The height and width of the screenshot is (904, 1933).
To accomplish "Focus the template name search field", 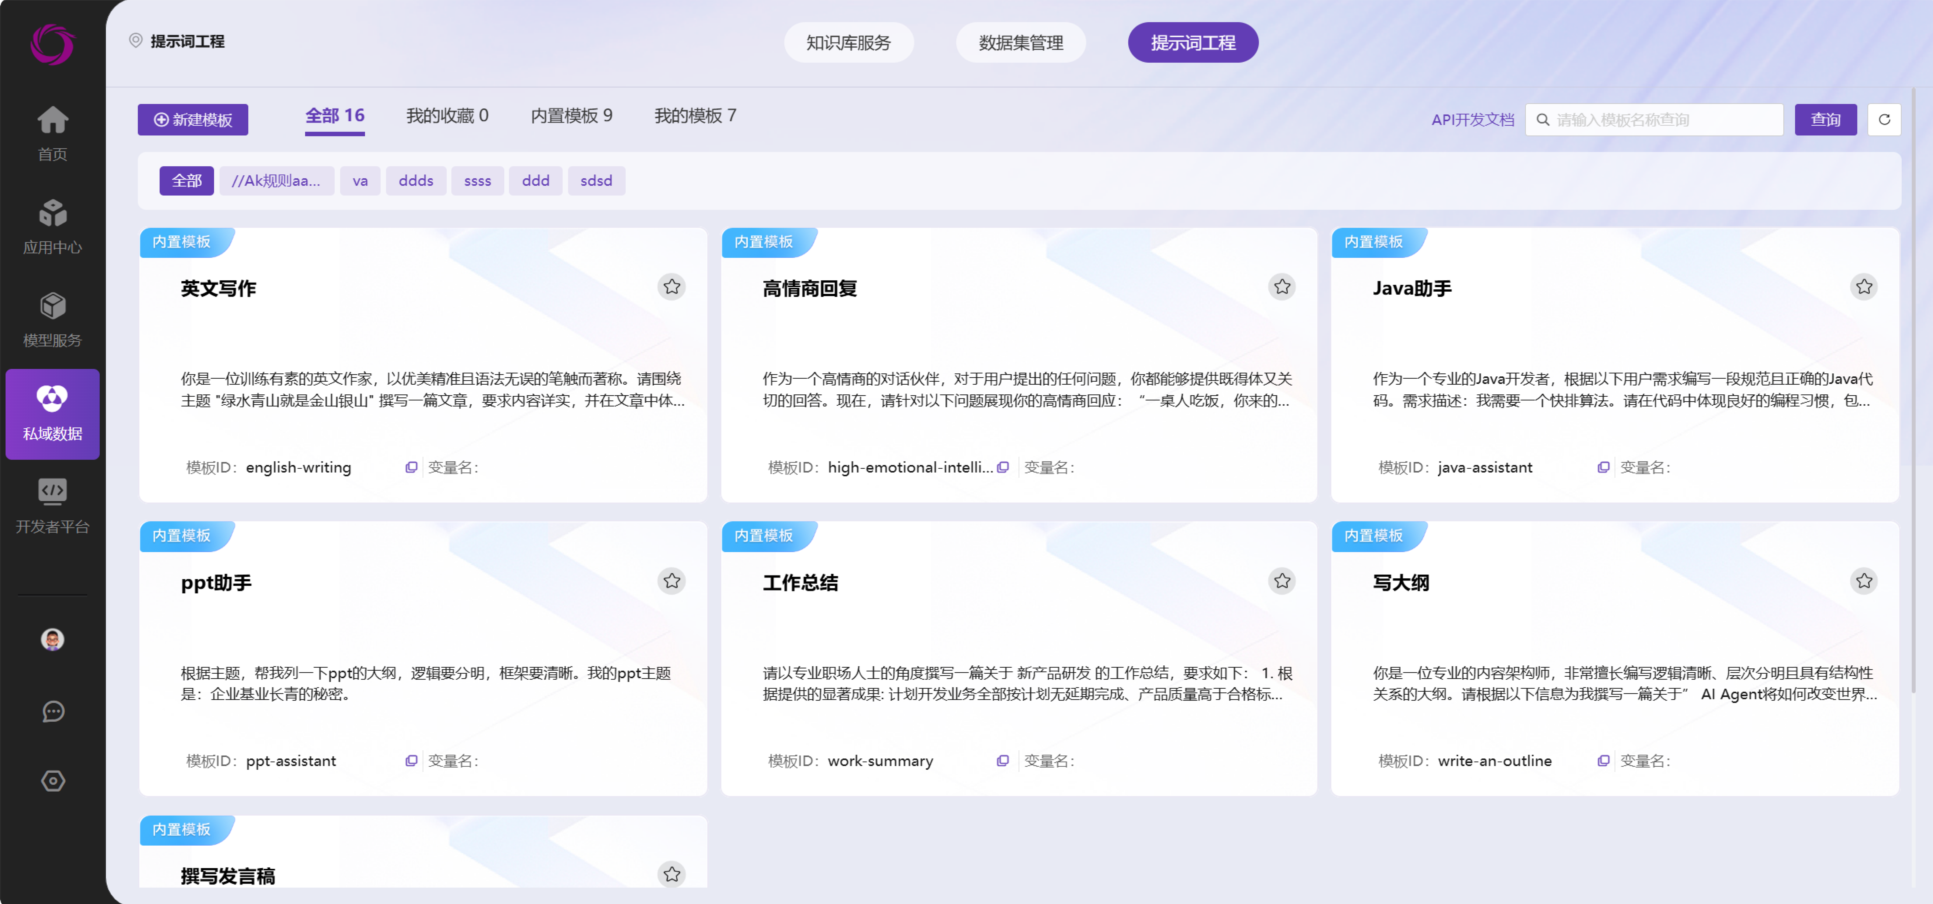I will tap(1654, 120).
